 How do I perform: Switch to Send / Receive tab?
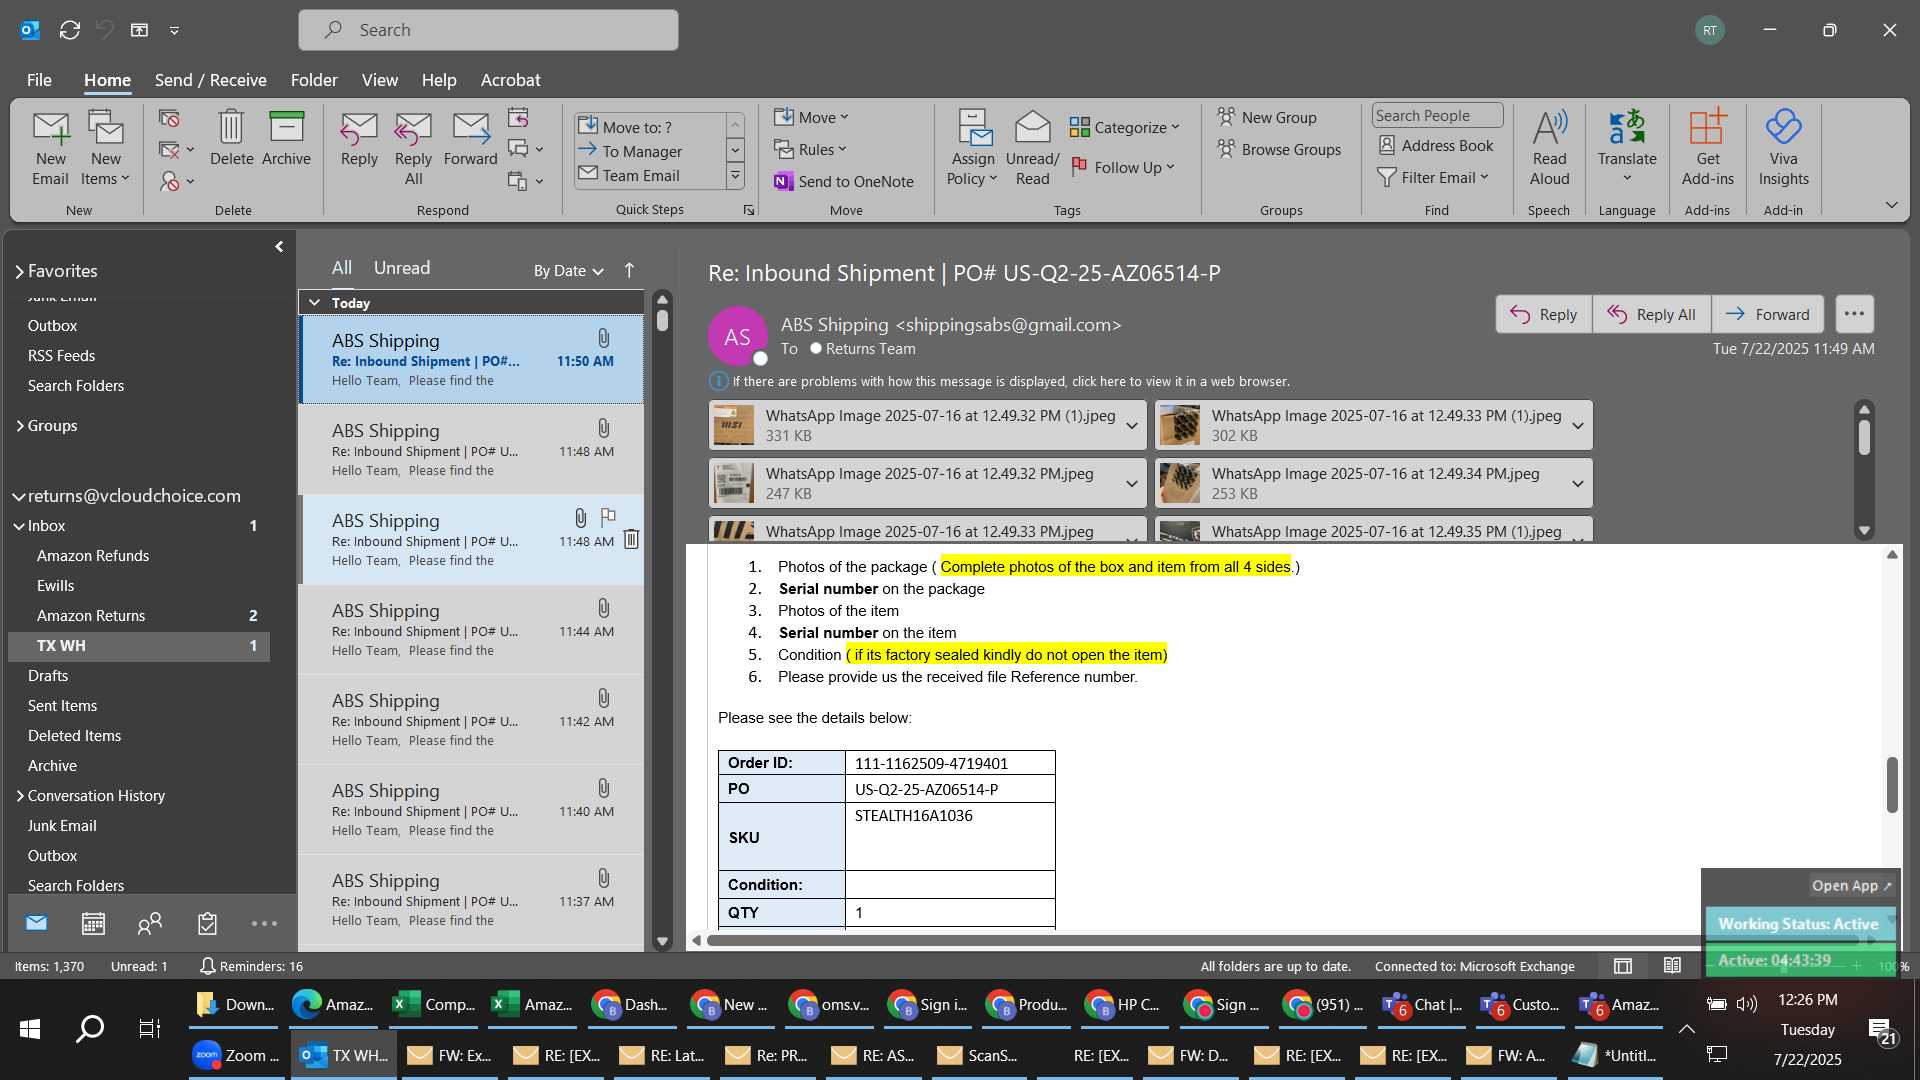coord(210,80)
